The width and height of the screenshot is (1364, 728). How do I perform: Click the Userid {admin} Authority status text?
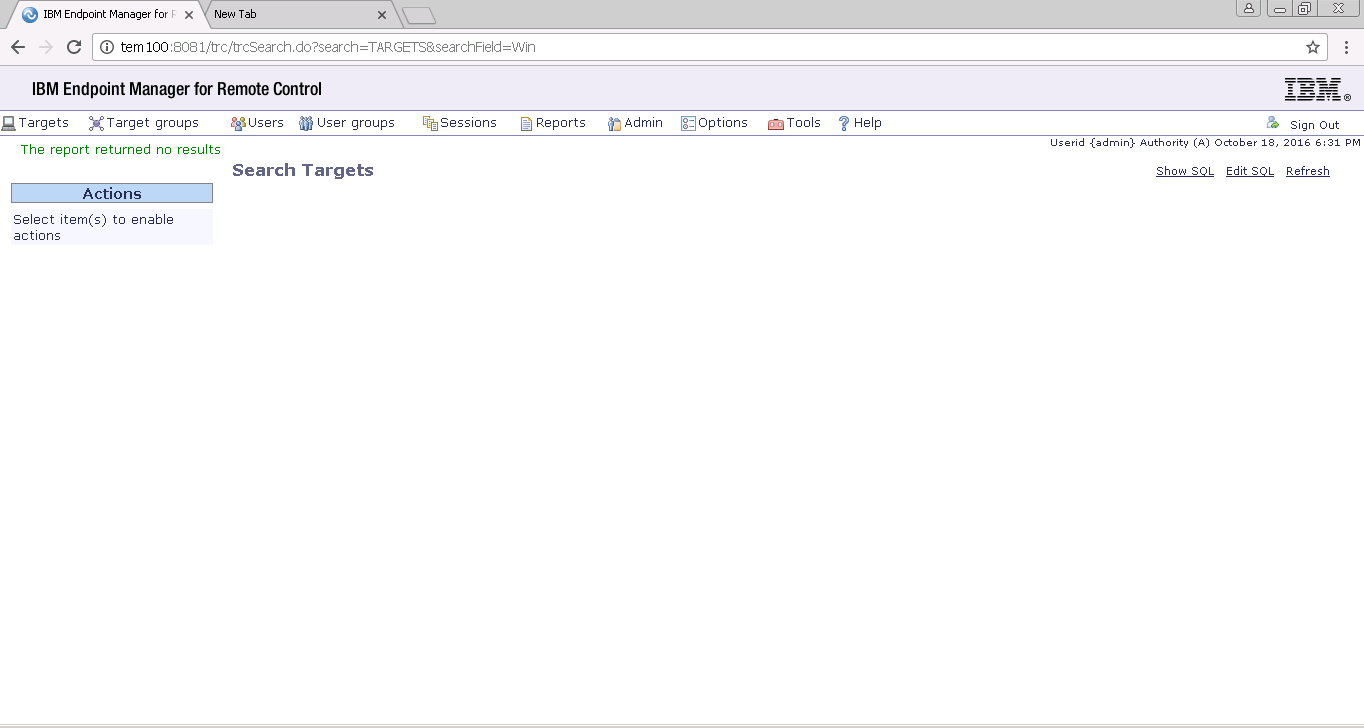pyautogui.click(x=1205, y=143)
